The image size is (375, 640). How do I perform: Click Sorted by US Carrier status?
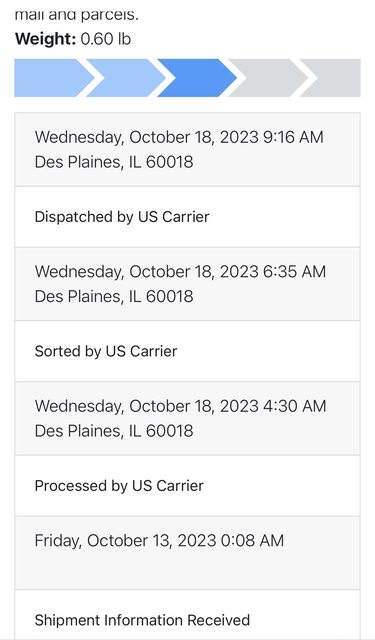187,351
